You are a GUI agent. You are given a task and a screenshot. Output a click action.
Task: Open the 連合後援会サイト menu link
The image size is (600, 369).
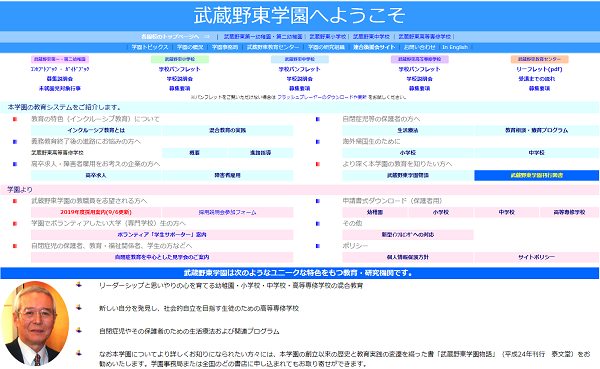(x=374, y=47)
